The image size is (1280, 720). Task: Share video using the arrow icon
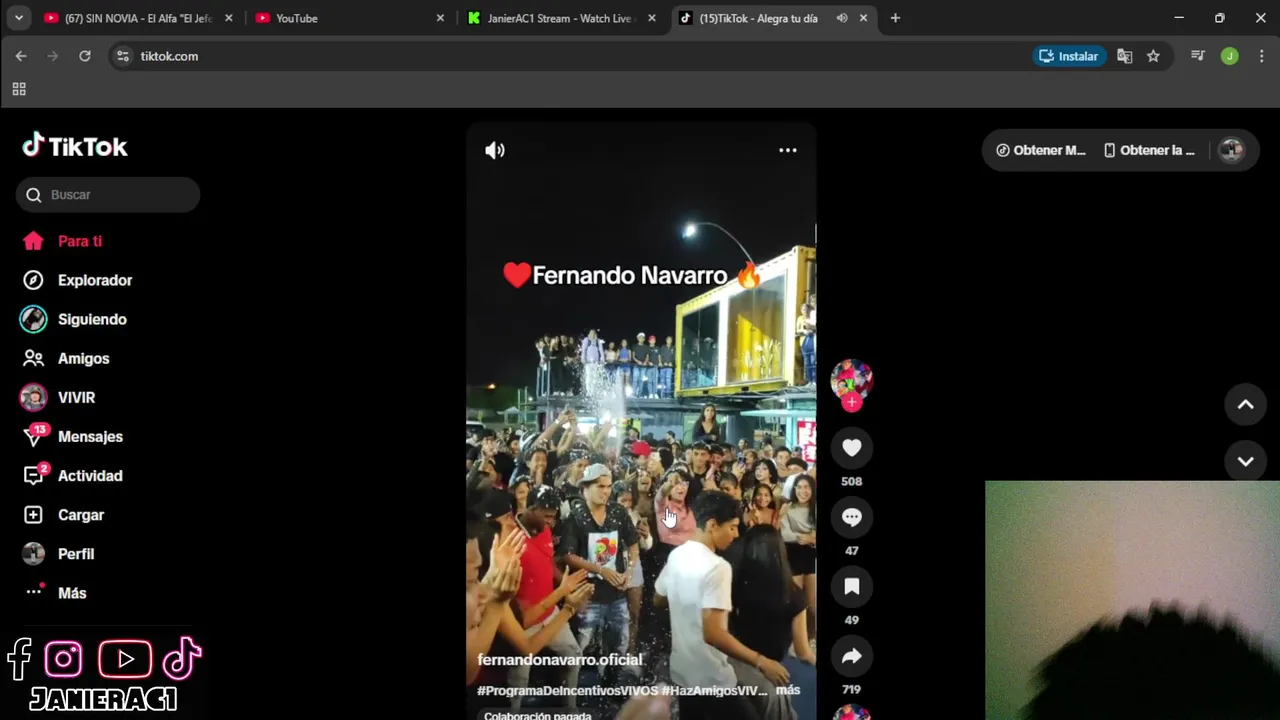[852, 656]
